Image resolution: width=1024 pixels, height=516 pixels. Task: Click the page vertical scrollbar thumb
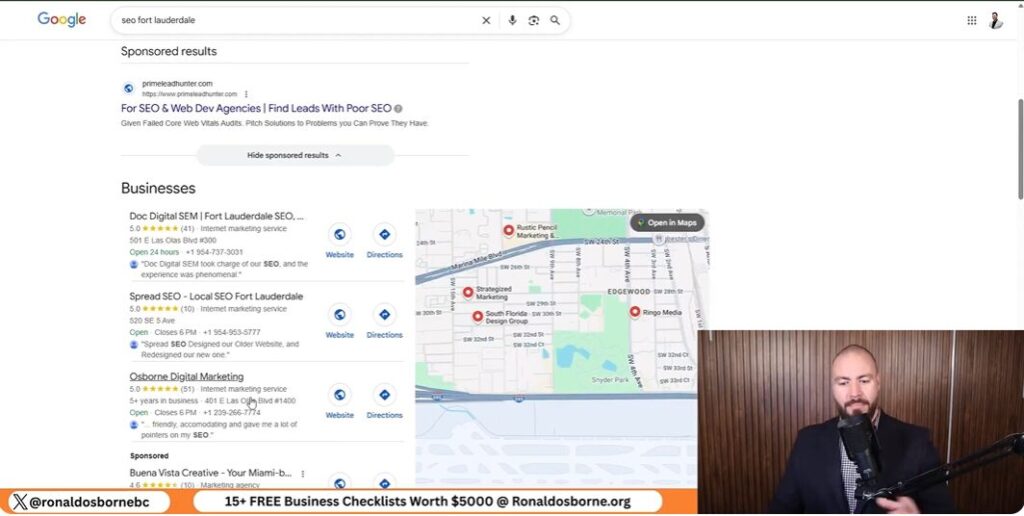click(1020, 149)
